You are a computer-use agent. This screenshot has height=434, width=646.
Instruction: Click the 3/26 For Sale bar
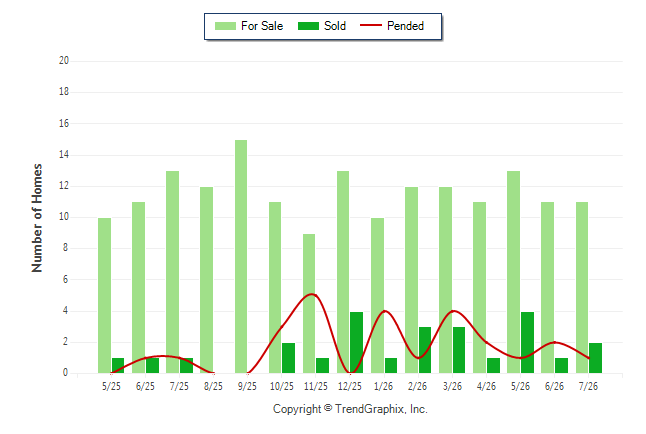pos(445,280)
